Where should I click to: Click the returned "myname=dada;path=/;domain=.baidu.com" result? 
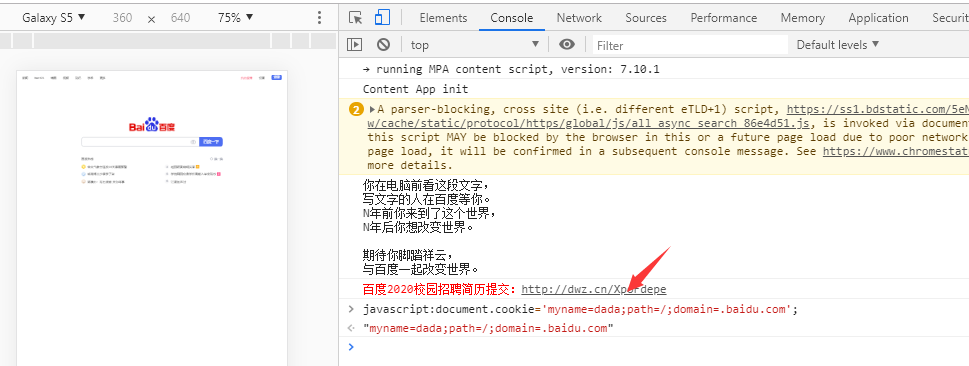pos(488,328)
